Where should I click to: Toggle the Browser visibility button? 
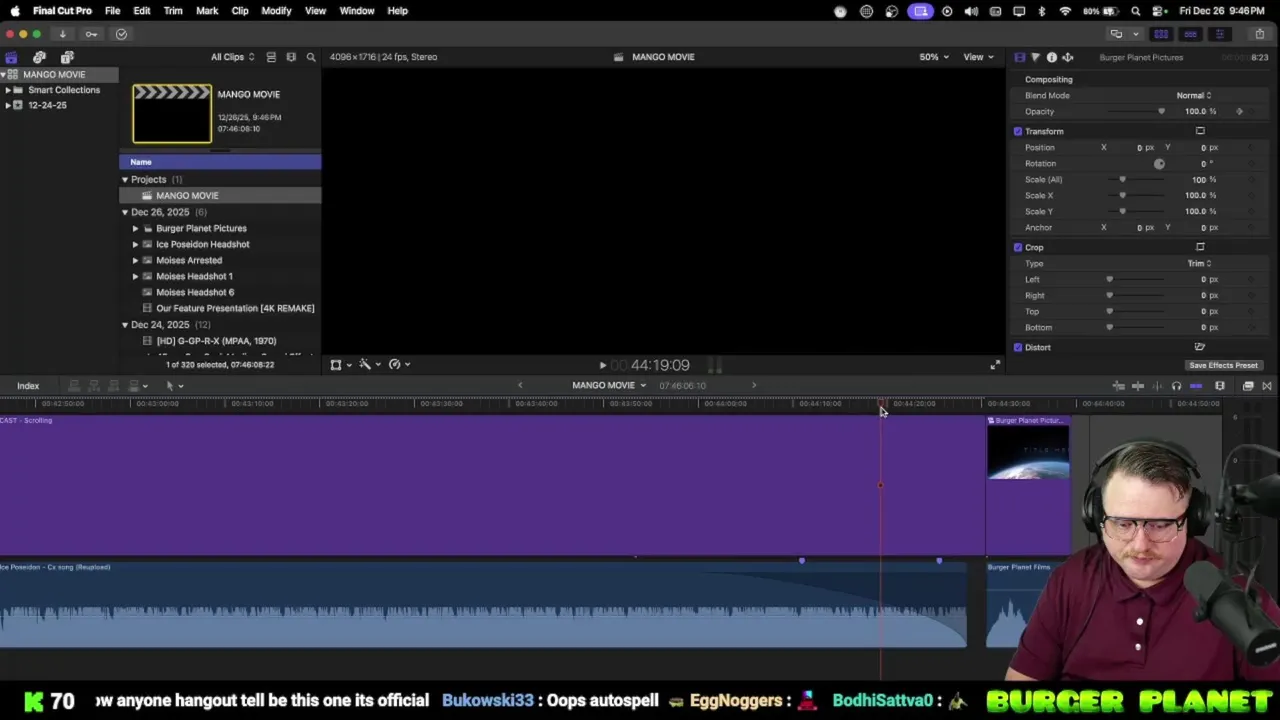[1161, 34]
